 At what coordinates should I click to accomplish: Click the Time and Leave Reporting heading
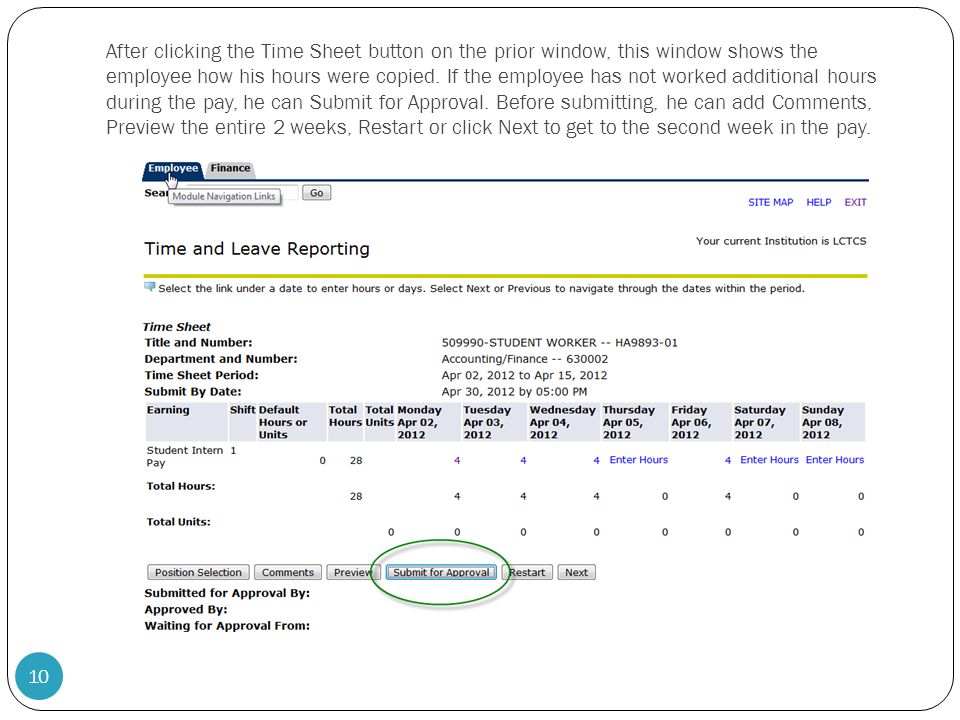pos(257,249)
